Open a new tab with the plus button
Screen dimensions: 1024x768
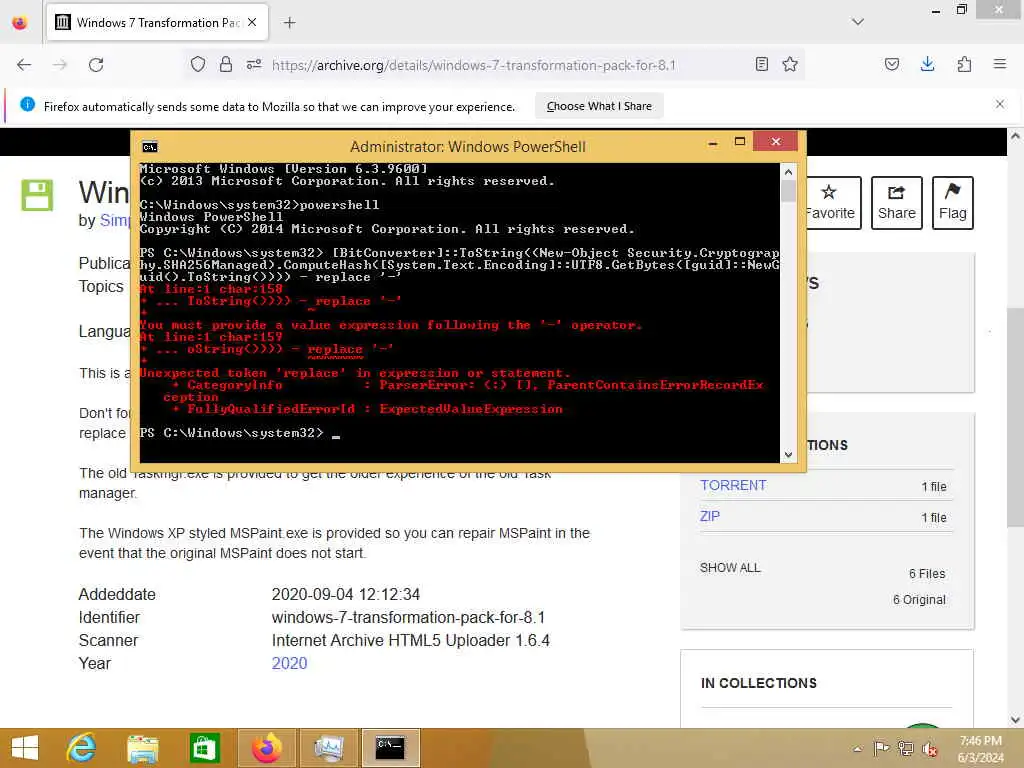pos(289,23)
